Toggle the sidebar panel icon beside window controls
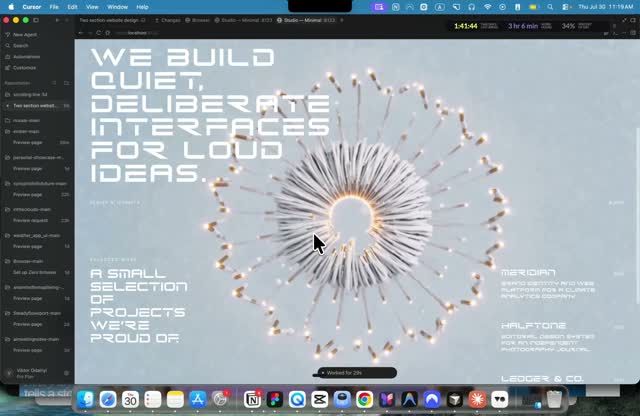This screenshot has width=640, height=416. pos(36,20)
